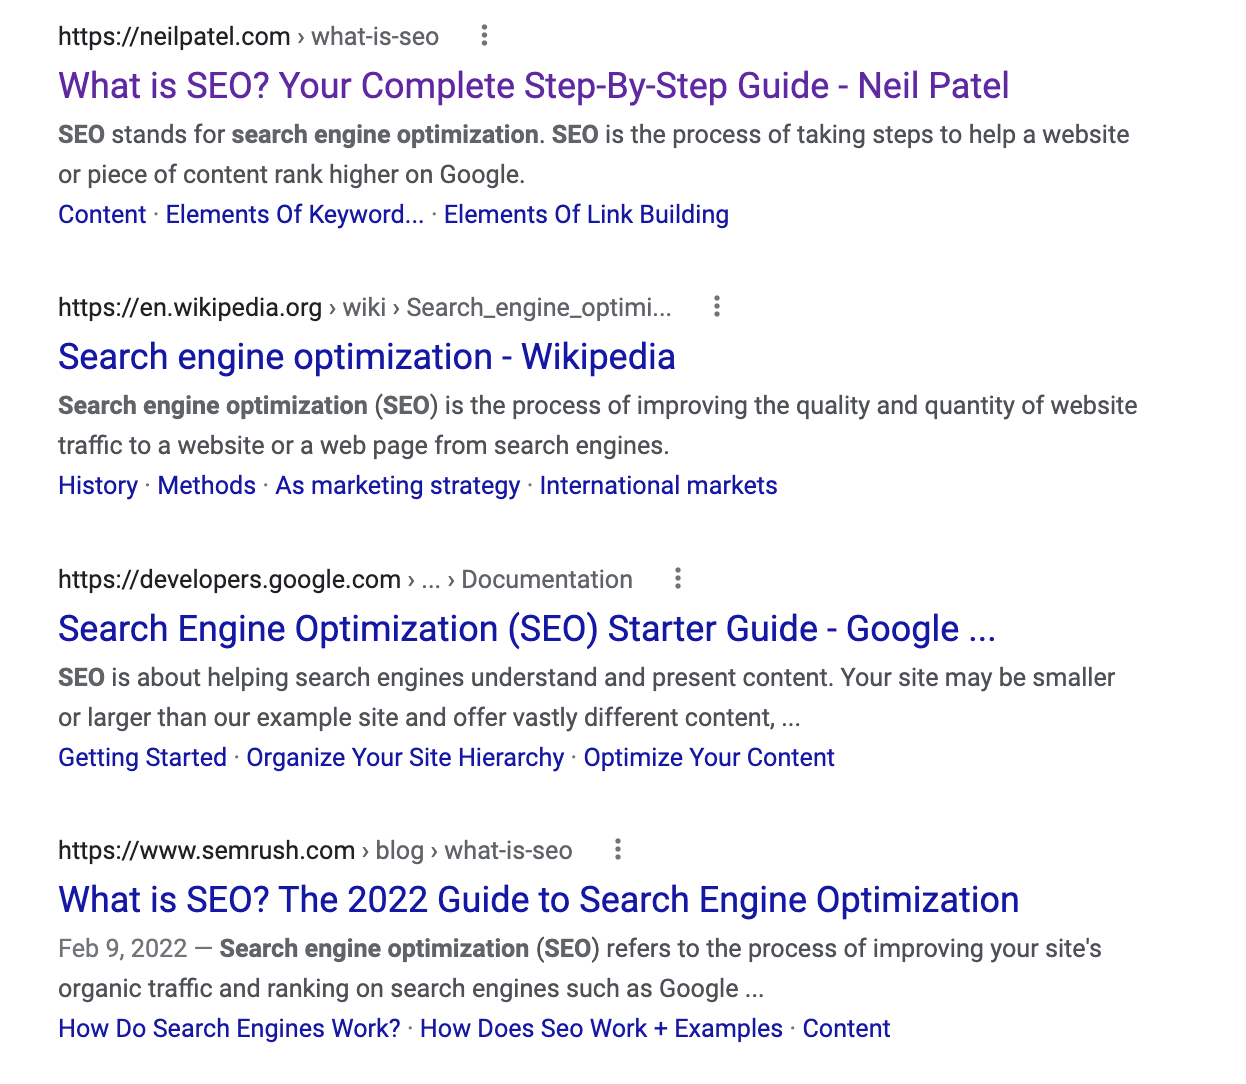Screen dimensions: 1246x1084
Task: Open the Semrush 2022 Guide to SEO
Action: [x=538, y=899]
